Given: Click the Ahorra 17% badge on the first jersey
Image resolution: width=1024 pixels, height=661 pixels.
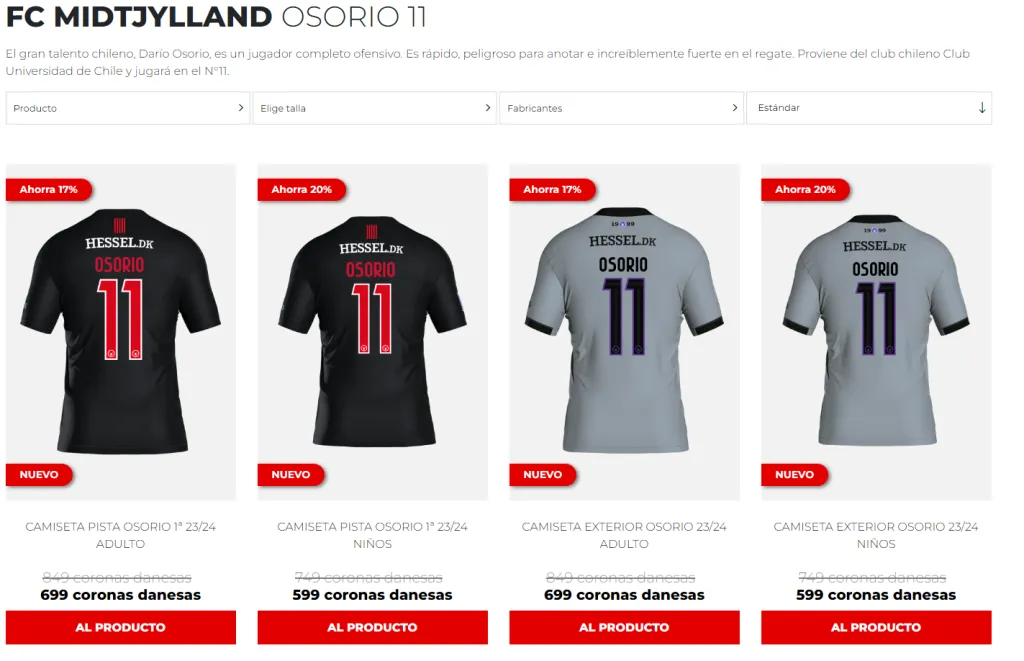Looking at the screenshot, I should click(48, 189).
